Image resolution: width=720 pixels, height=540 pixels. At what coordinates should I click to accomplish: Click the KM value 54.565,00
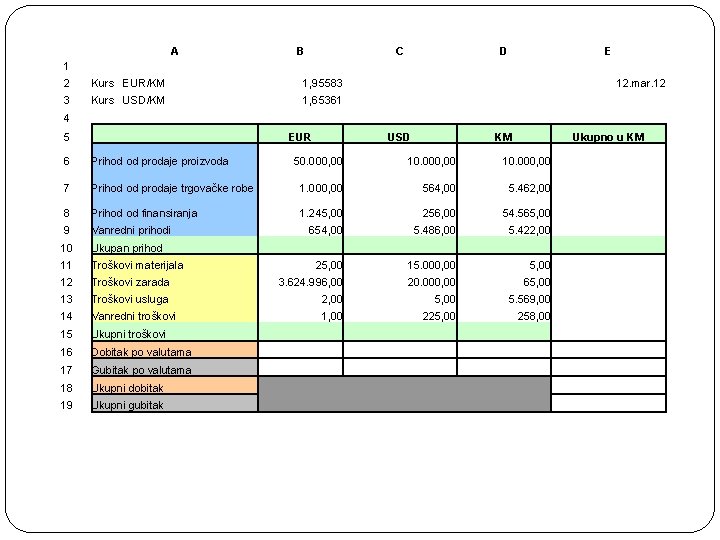pyautogui.click(x=526, y=213)
